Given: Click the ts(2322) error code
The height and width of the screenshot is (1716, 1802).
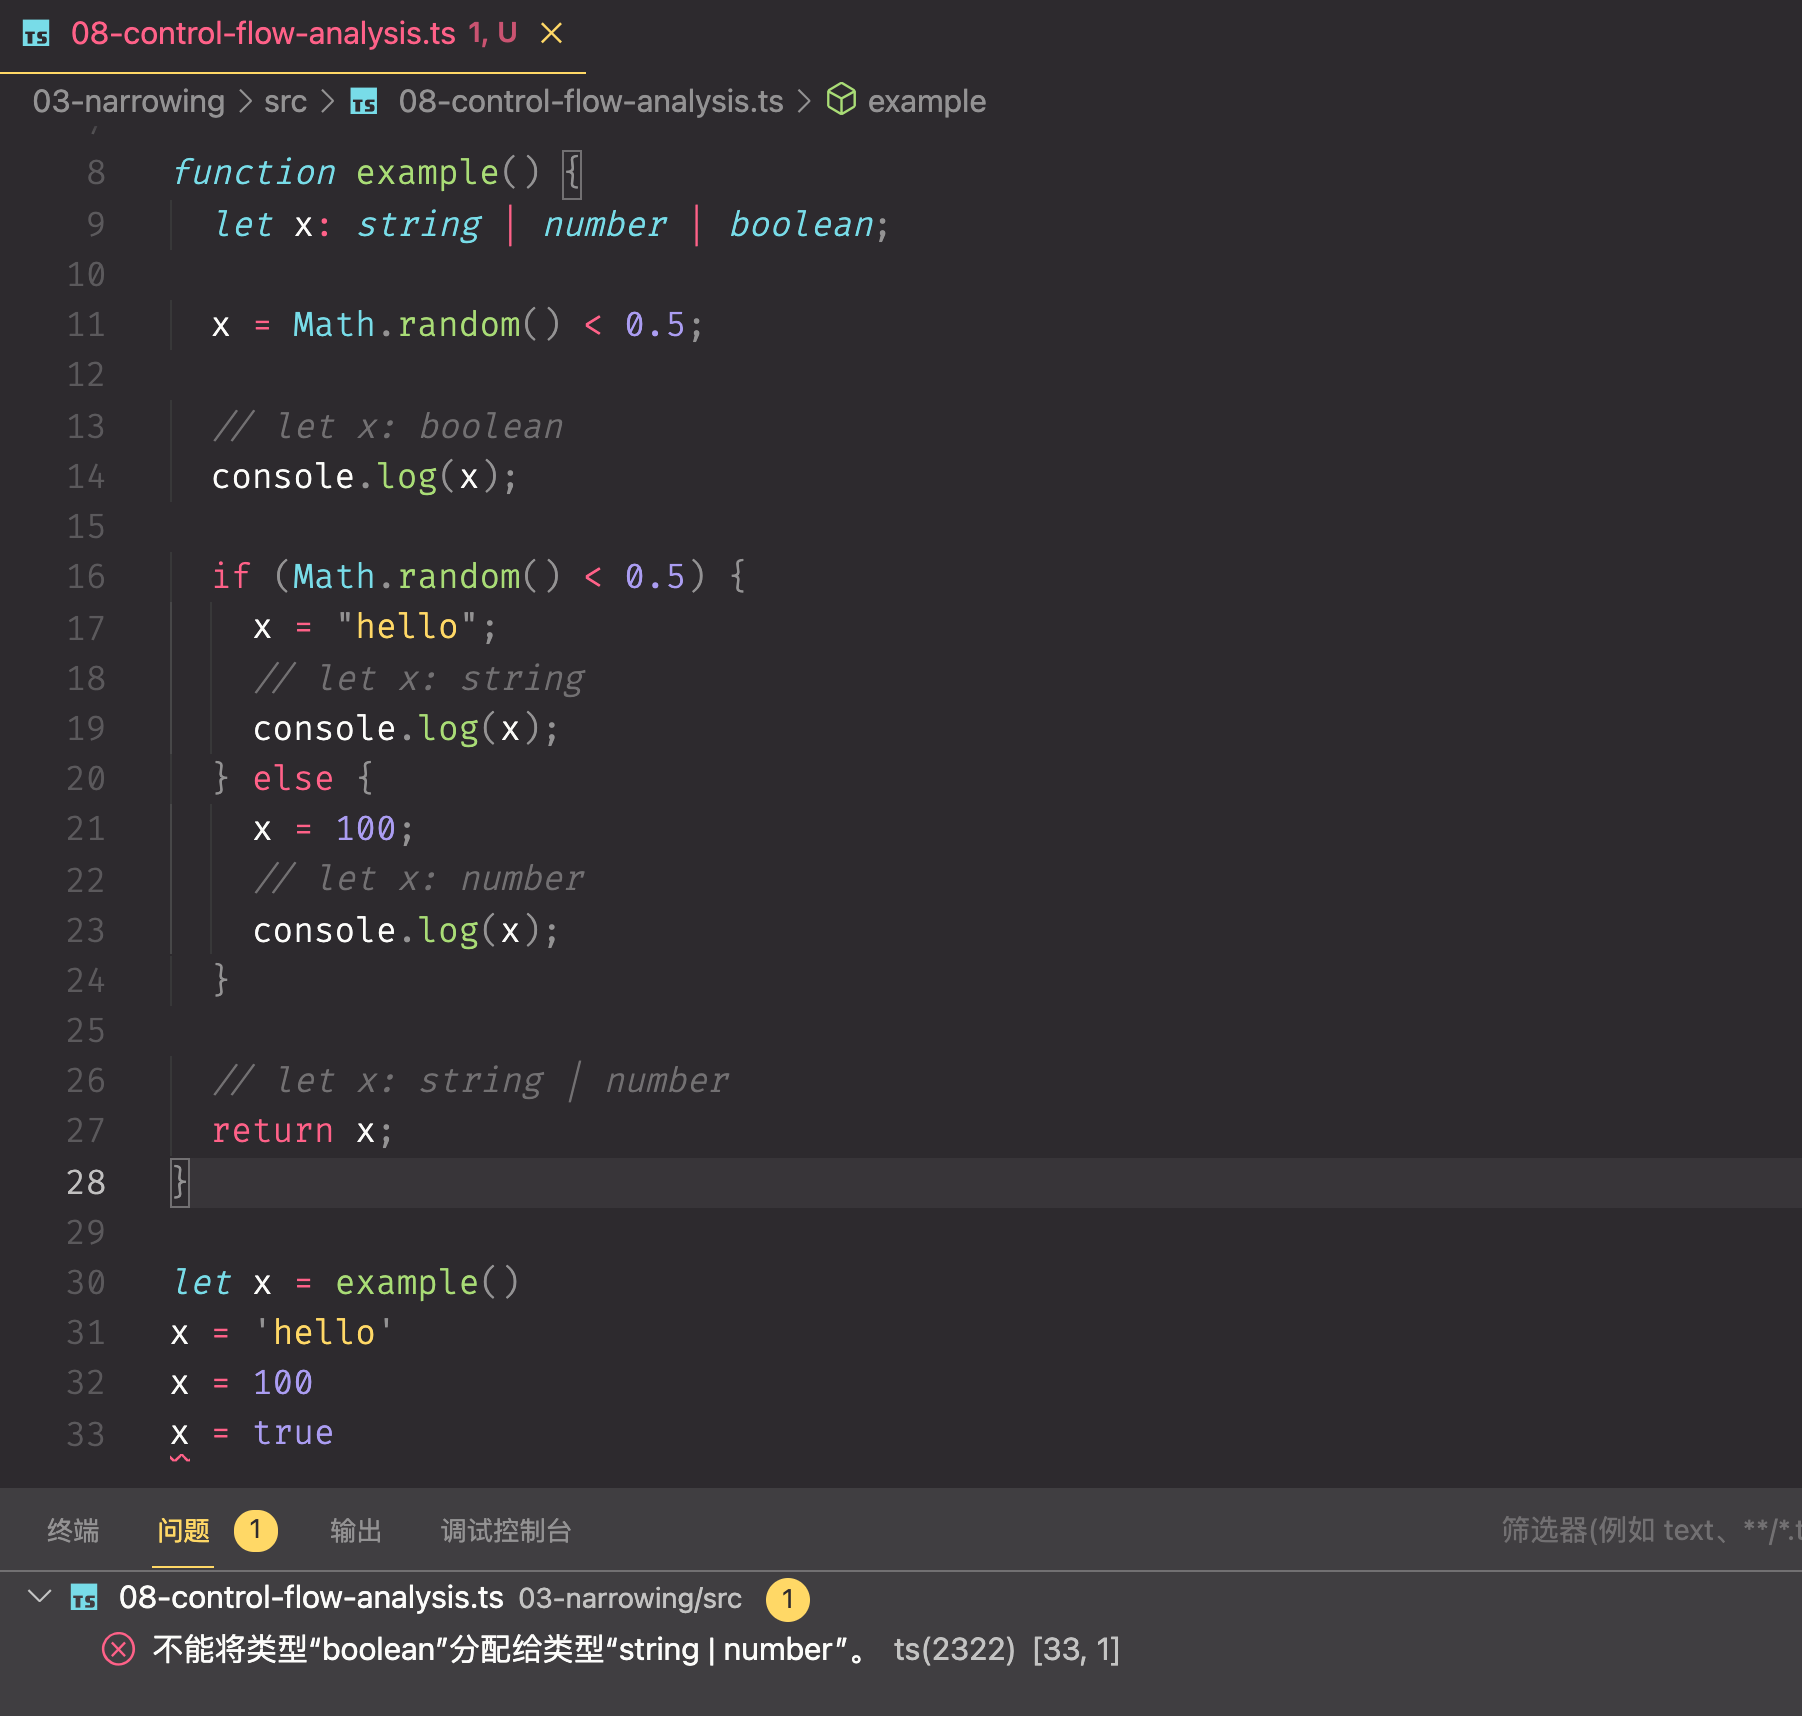Looking at the screenshot, I should coord(954,1649).
